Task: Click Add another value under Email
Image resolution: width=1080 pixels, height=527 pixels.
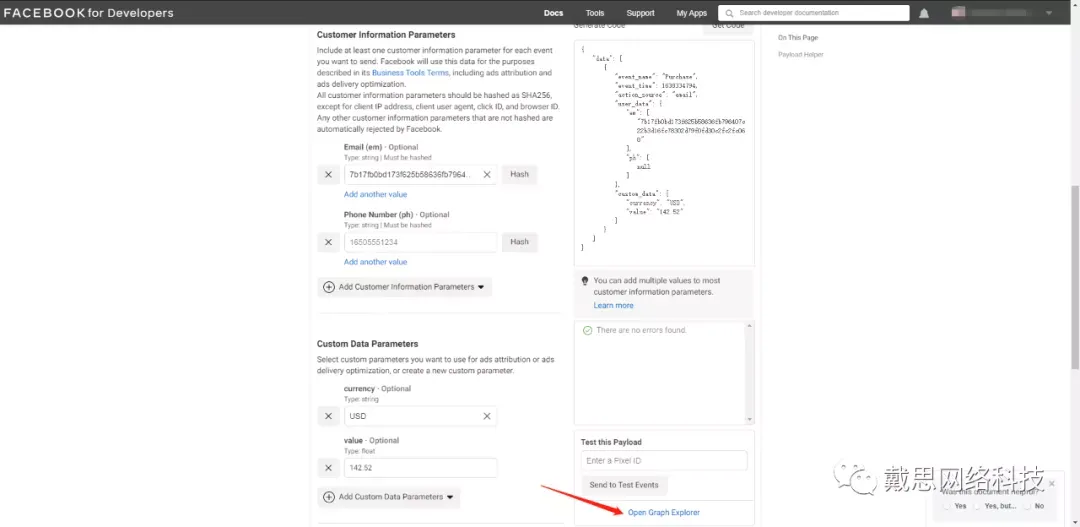Action: tap(375, 194)
